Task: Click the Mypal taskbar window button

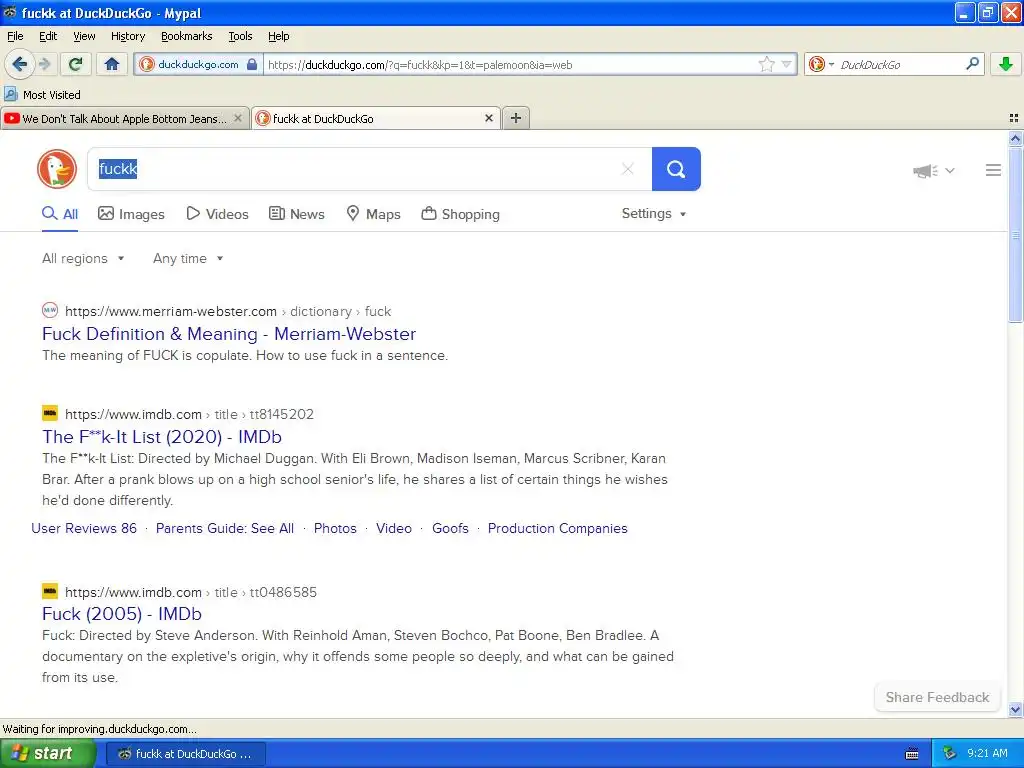Action: tap(185, 754)
